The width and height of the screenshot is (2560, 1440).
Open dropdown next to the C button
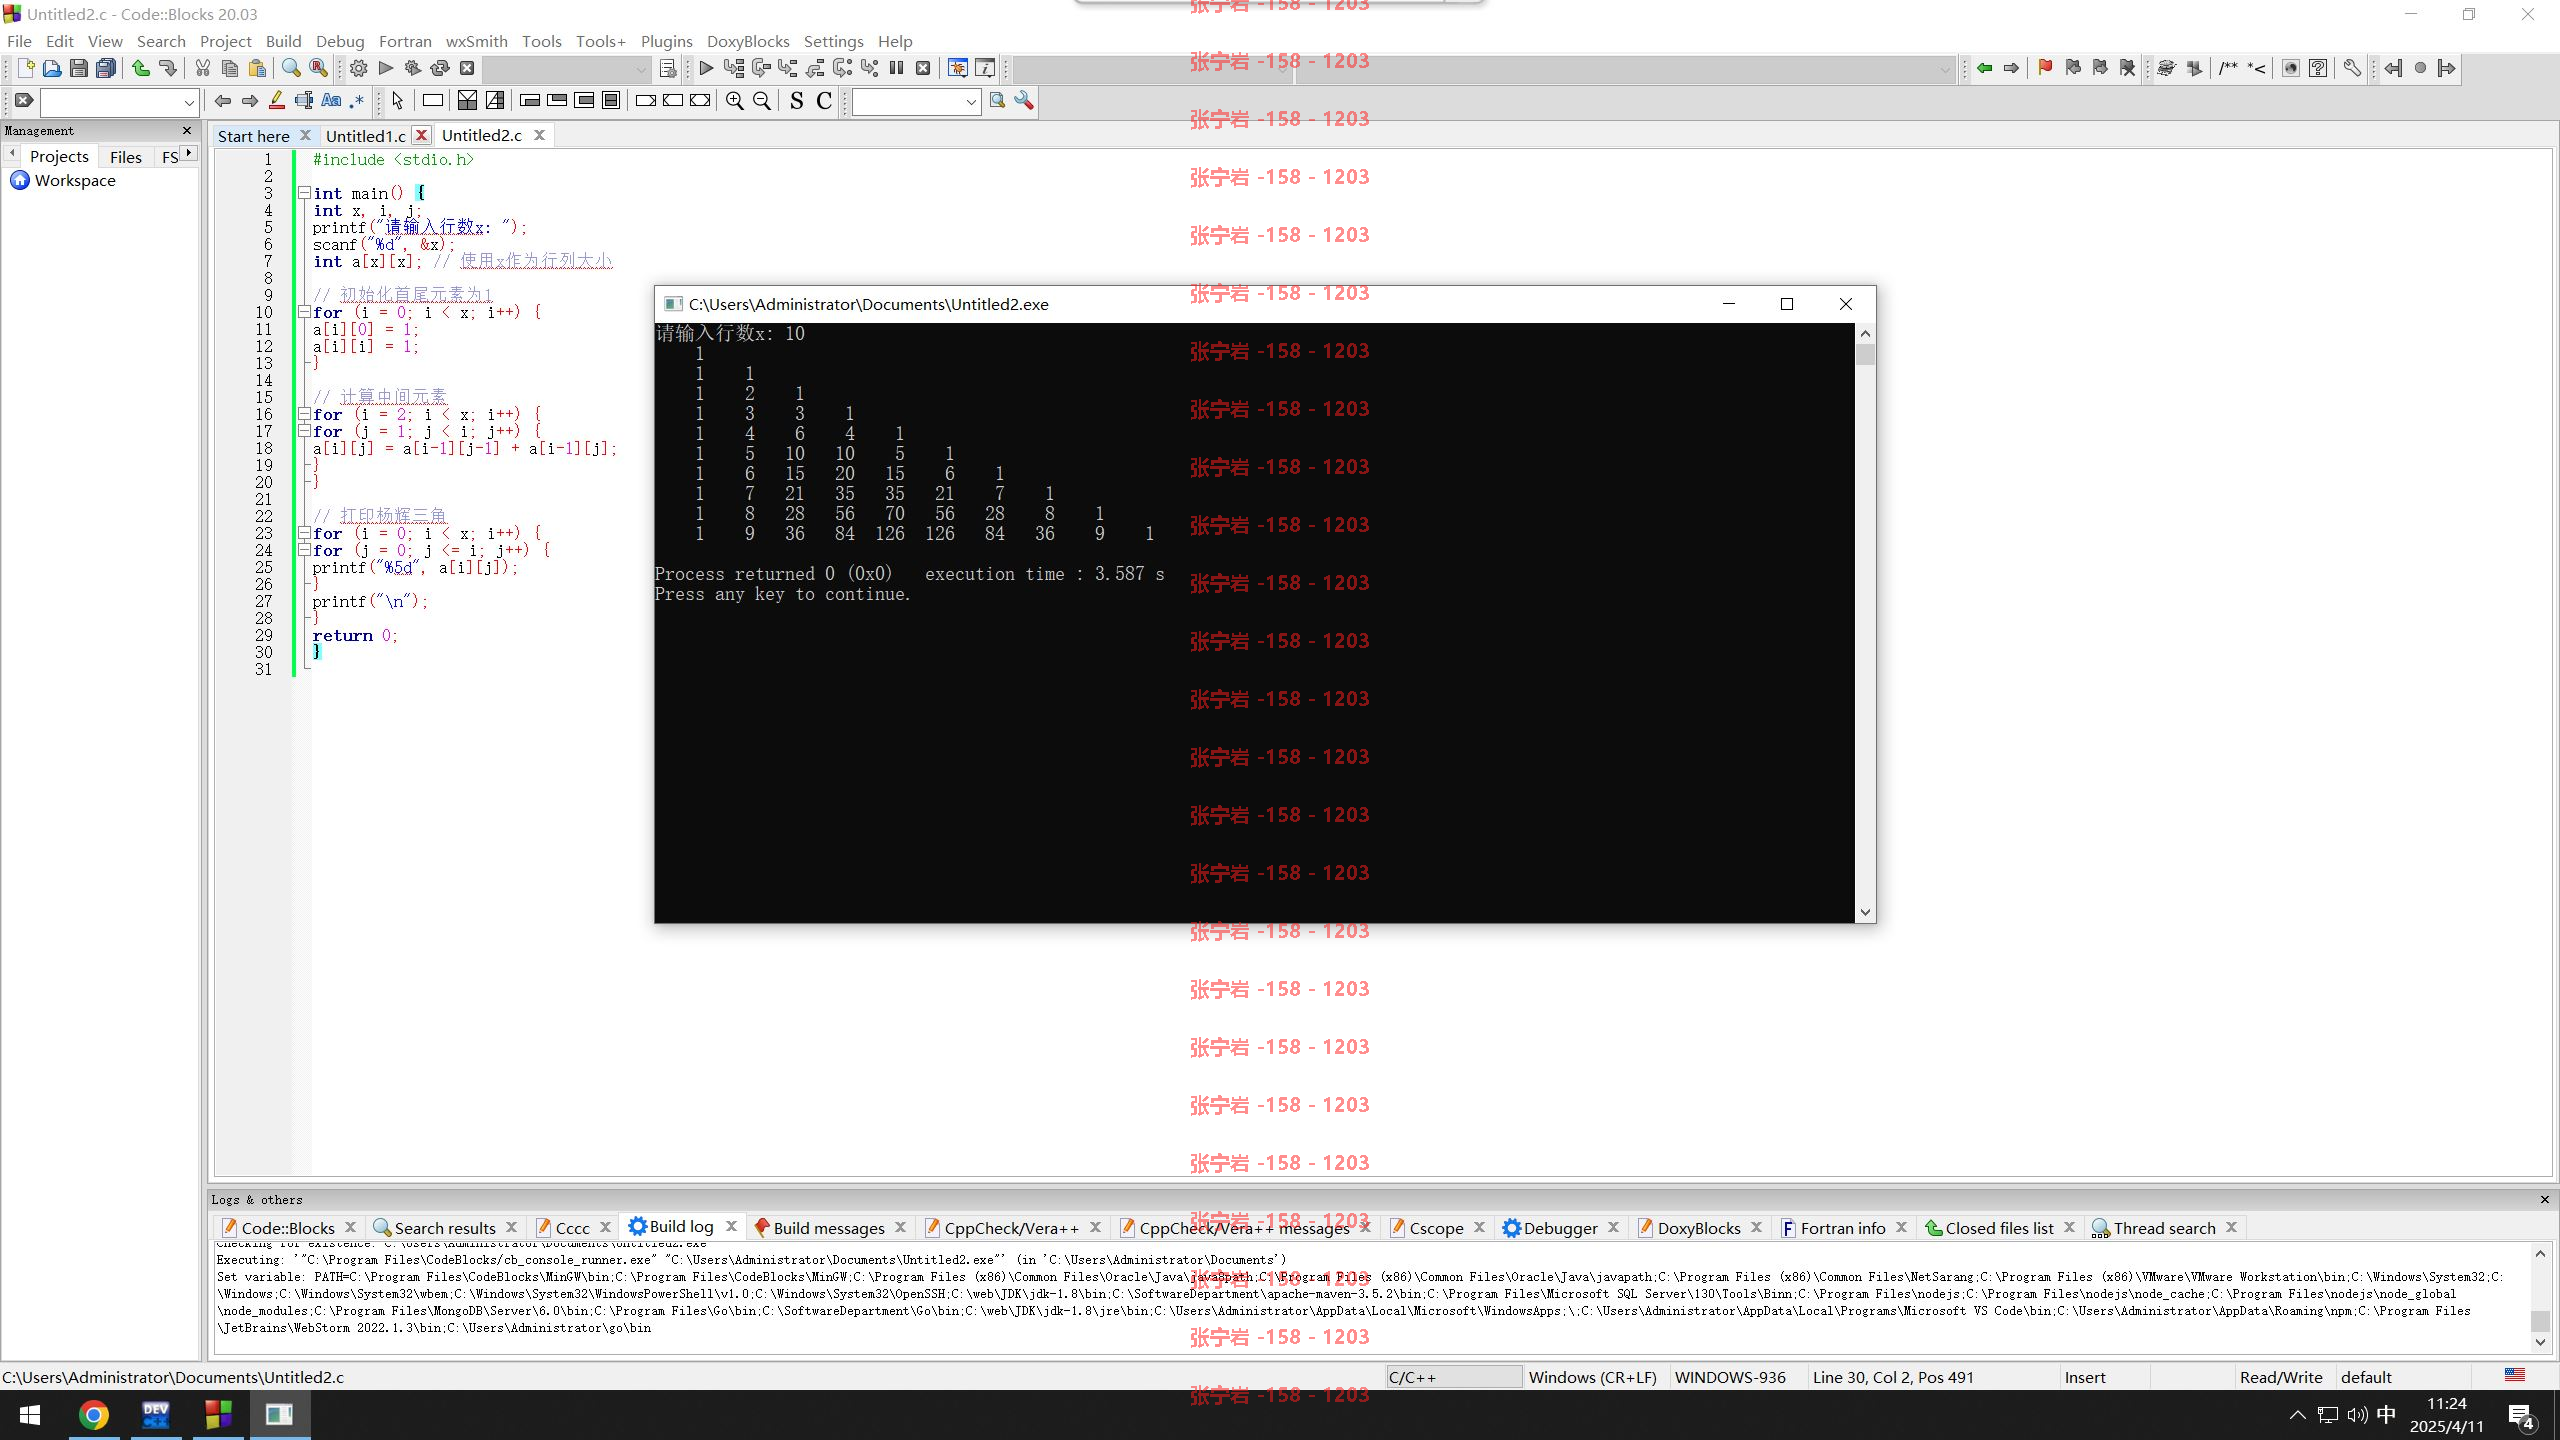970,102
